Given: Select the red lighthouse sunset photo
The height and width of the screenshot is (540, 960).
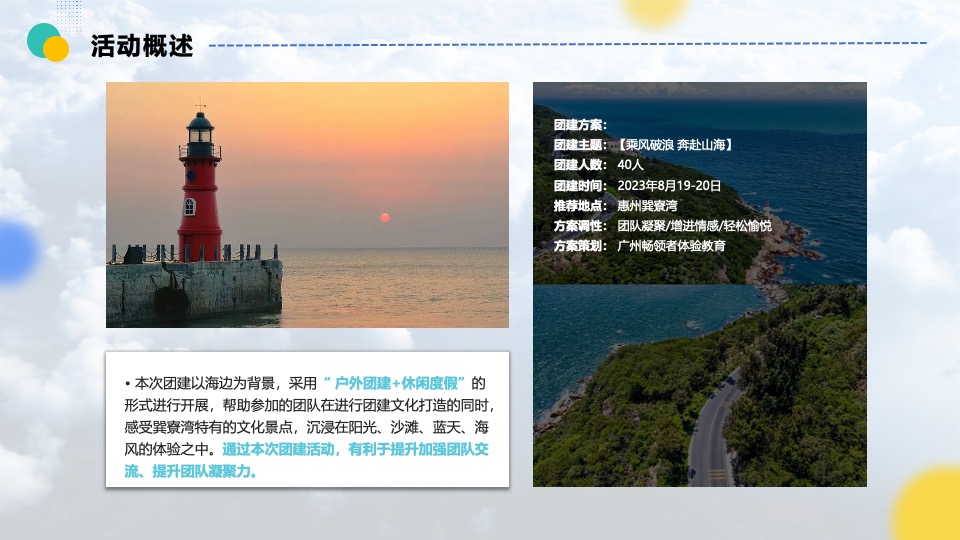Looking at the screenshot, I should (307, 204).
